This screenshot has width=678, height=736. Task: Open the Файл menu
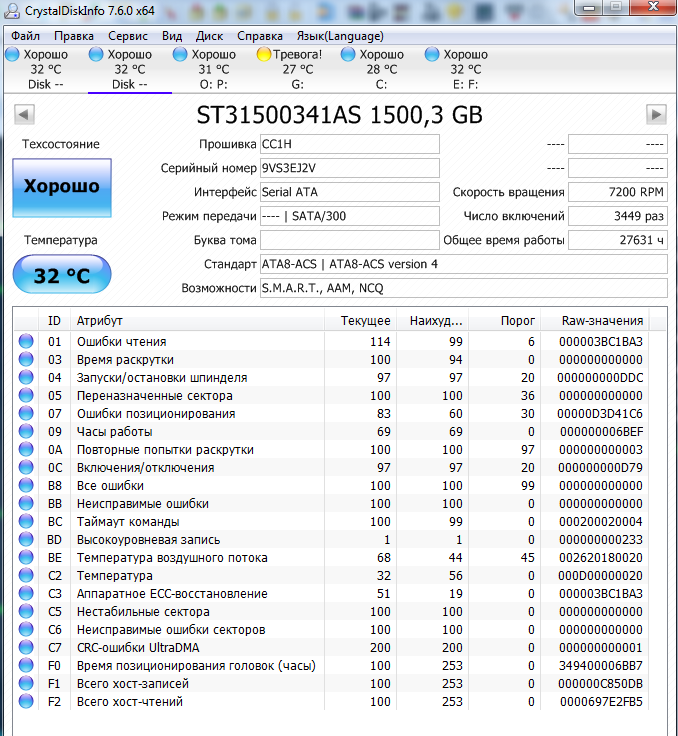click(x=25, y=36)
